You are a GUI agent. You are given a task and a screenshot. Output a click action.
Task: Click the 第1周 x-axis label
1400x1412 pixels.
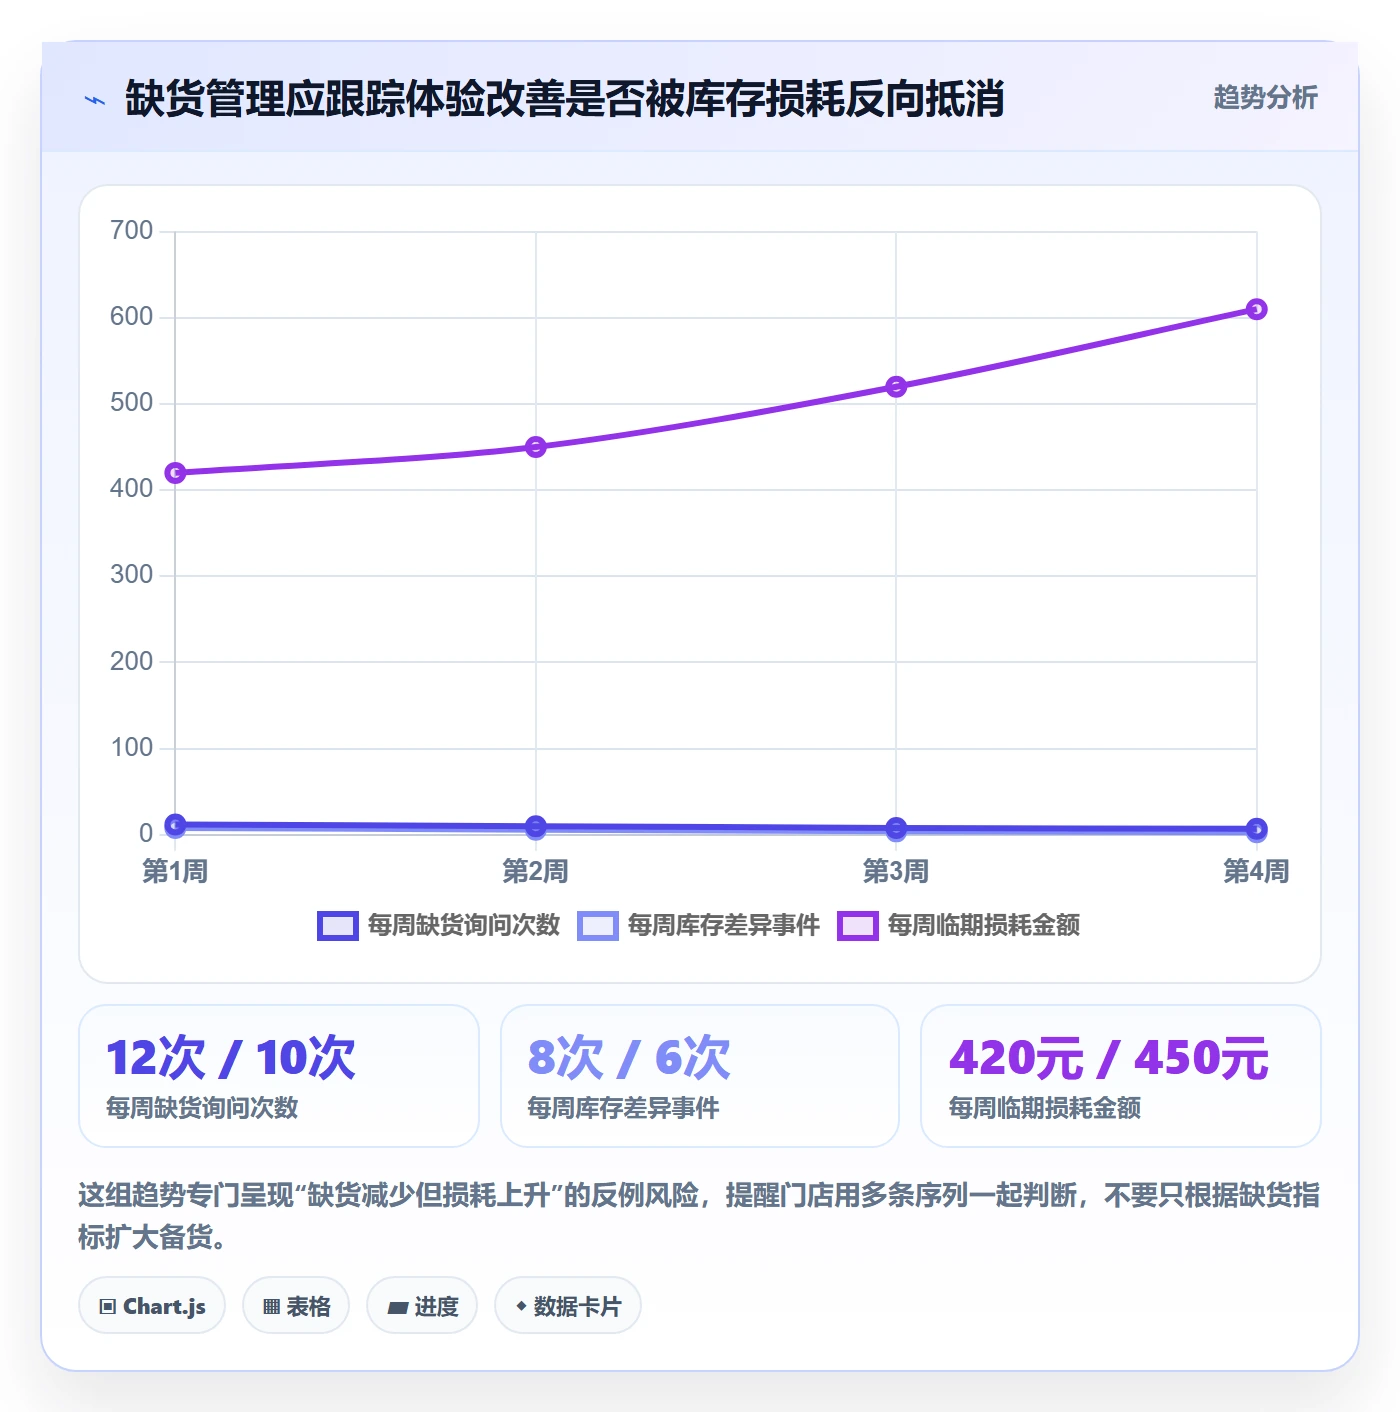[x=175, y=871]
